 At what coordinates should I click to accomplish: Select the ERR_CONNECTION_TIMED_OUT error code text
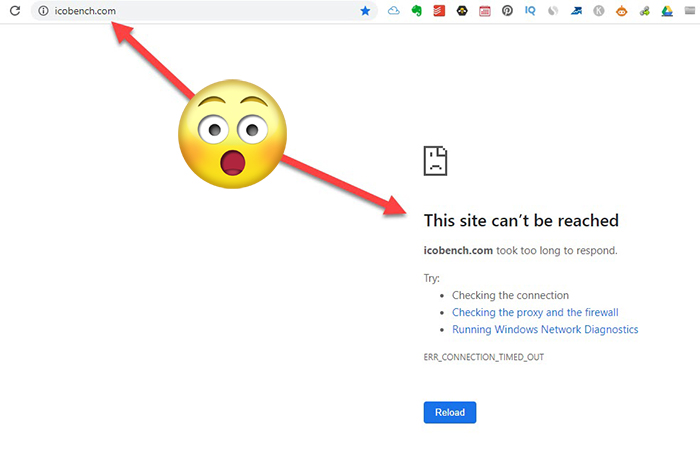483,357
